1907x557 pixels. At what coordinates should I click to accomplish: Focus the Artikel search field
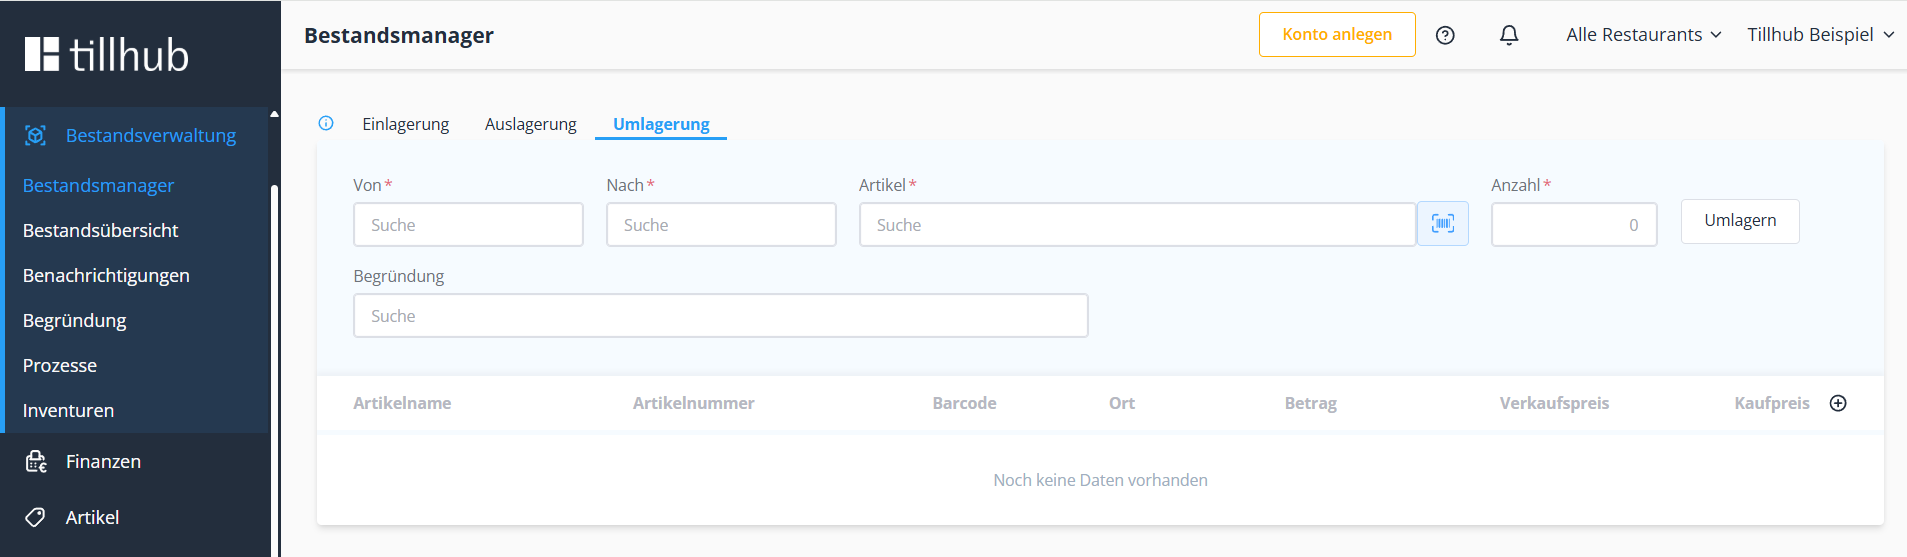click(1136, 225)
